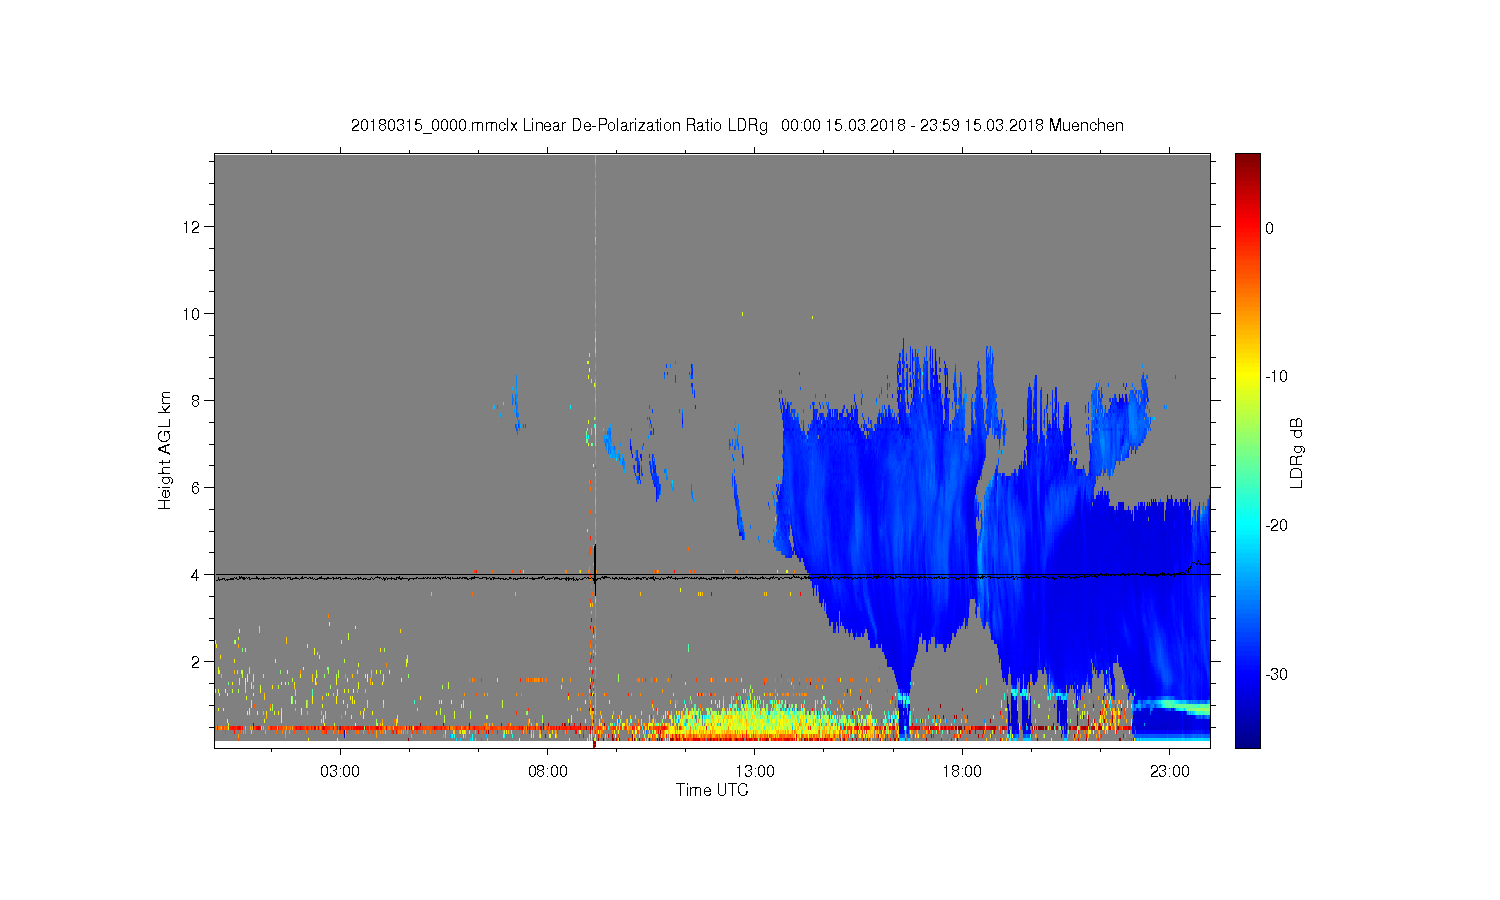Select the 03:00 time tick label
The width and height of the screenshot is (1500, 900).
pyautogui.click(x=340, y=772)
